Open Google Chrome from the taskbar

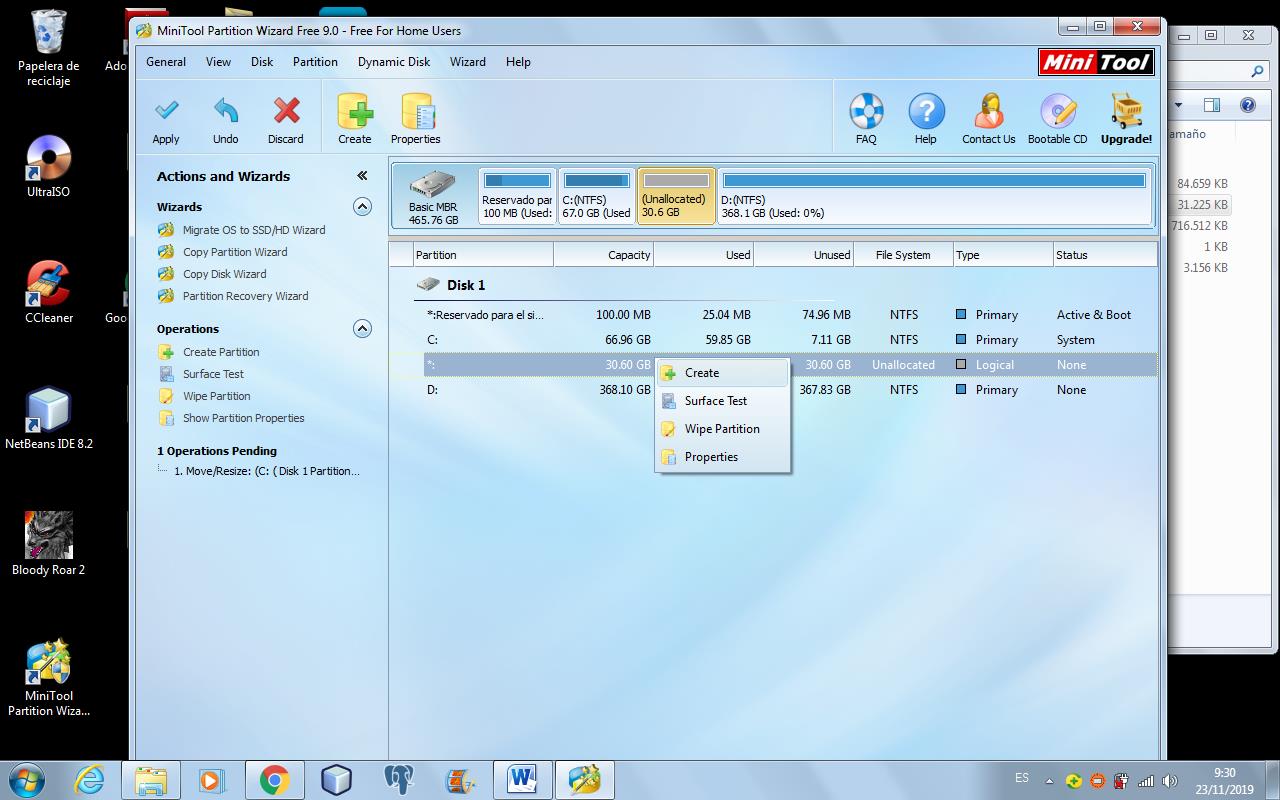point(274,780)
